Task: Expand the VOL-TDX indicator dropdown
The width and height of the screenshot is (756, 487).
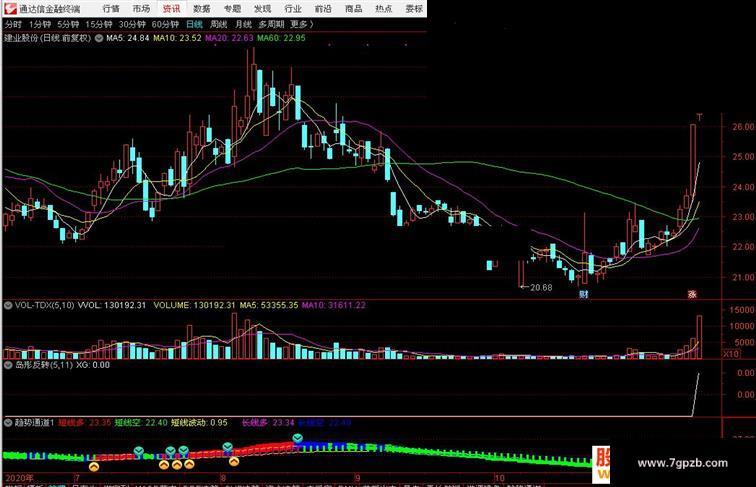Action: (x=8, y=305)
